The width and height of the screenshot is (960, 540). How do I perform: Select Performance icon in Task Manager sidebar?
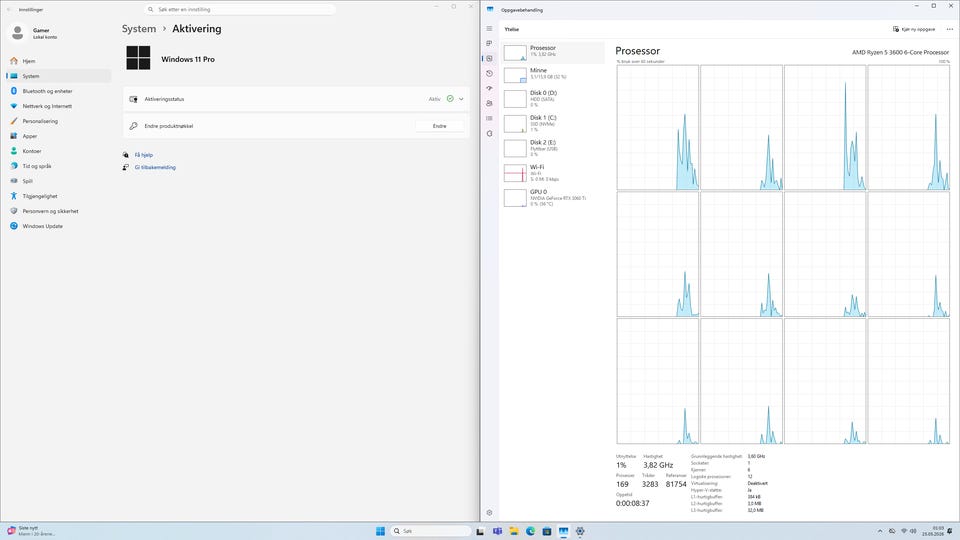[489, 58]
